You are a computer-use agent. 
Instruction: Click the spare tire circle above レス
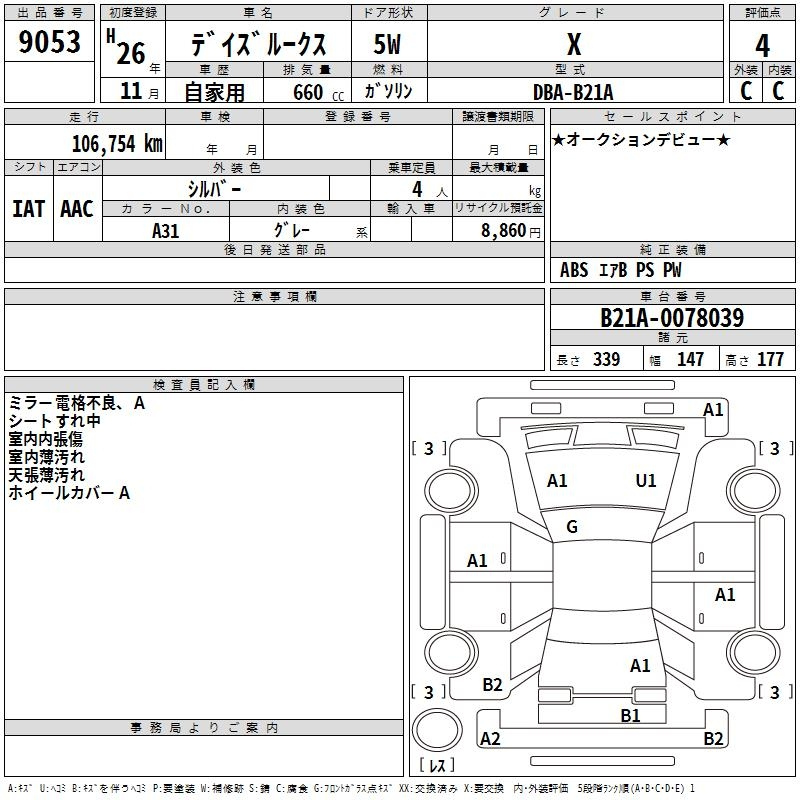click(x=436, y=730)
